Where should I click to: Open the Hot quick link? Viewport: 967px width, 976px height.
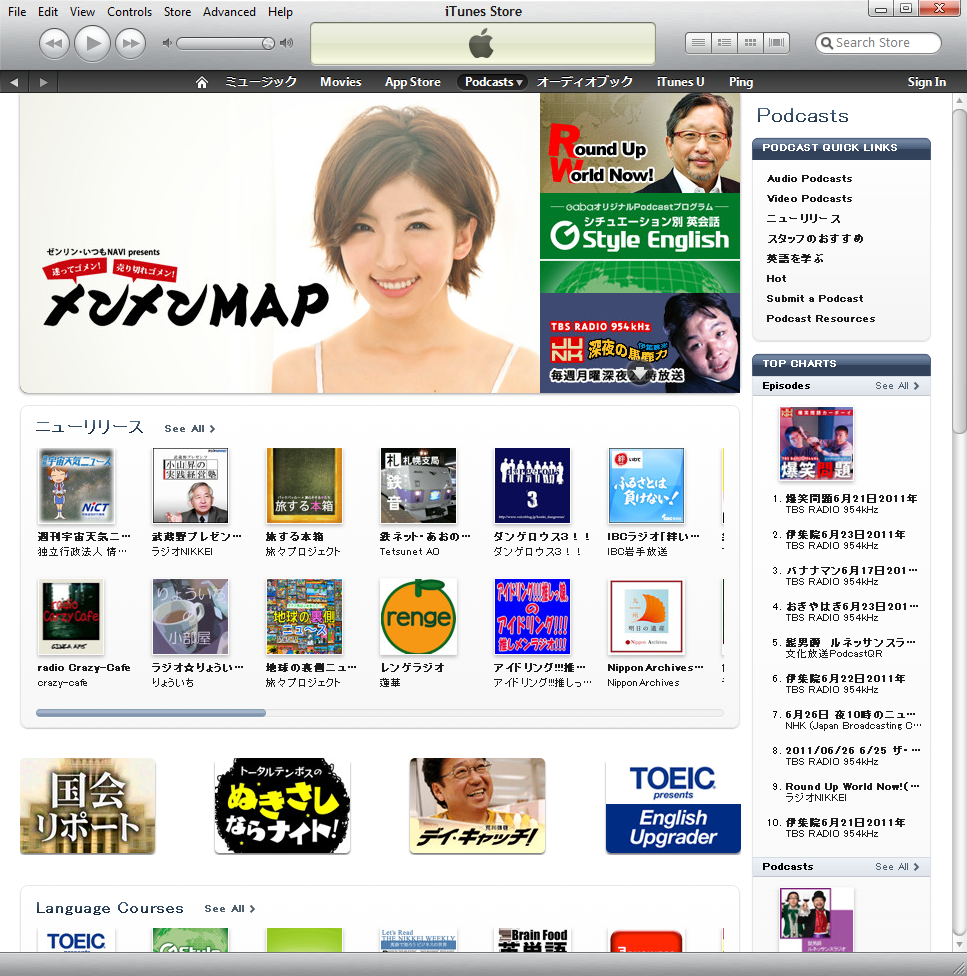pos(776,278)
